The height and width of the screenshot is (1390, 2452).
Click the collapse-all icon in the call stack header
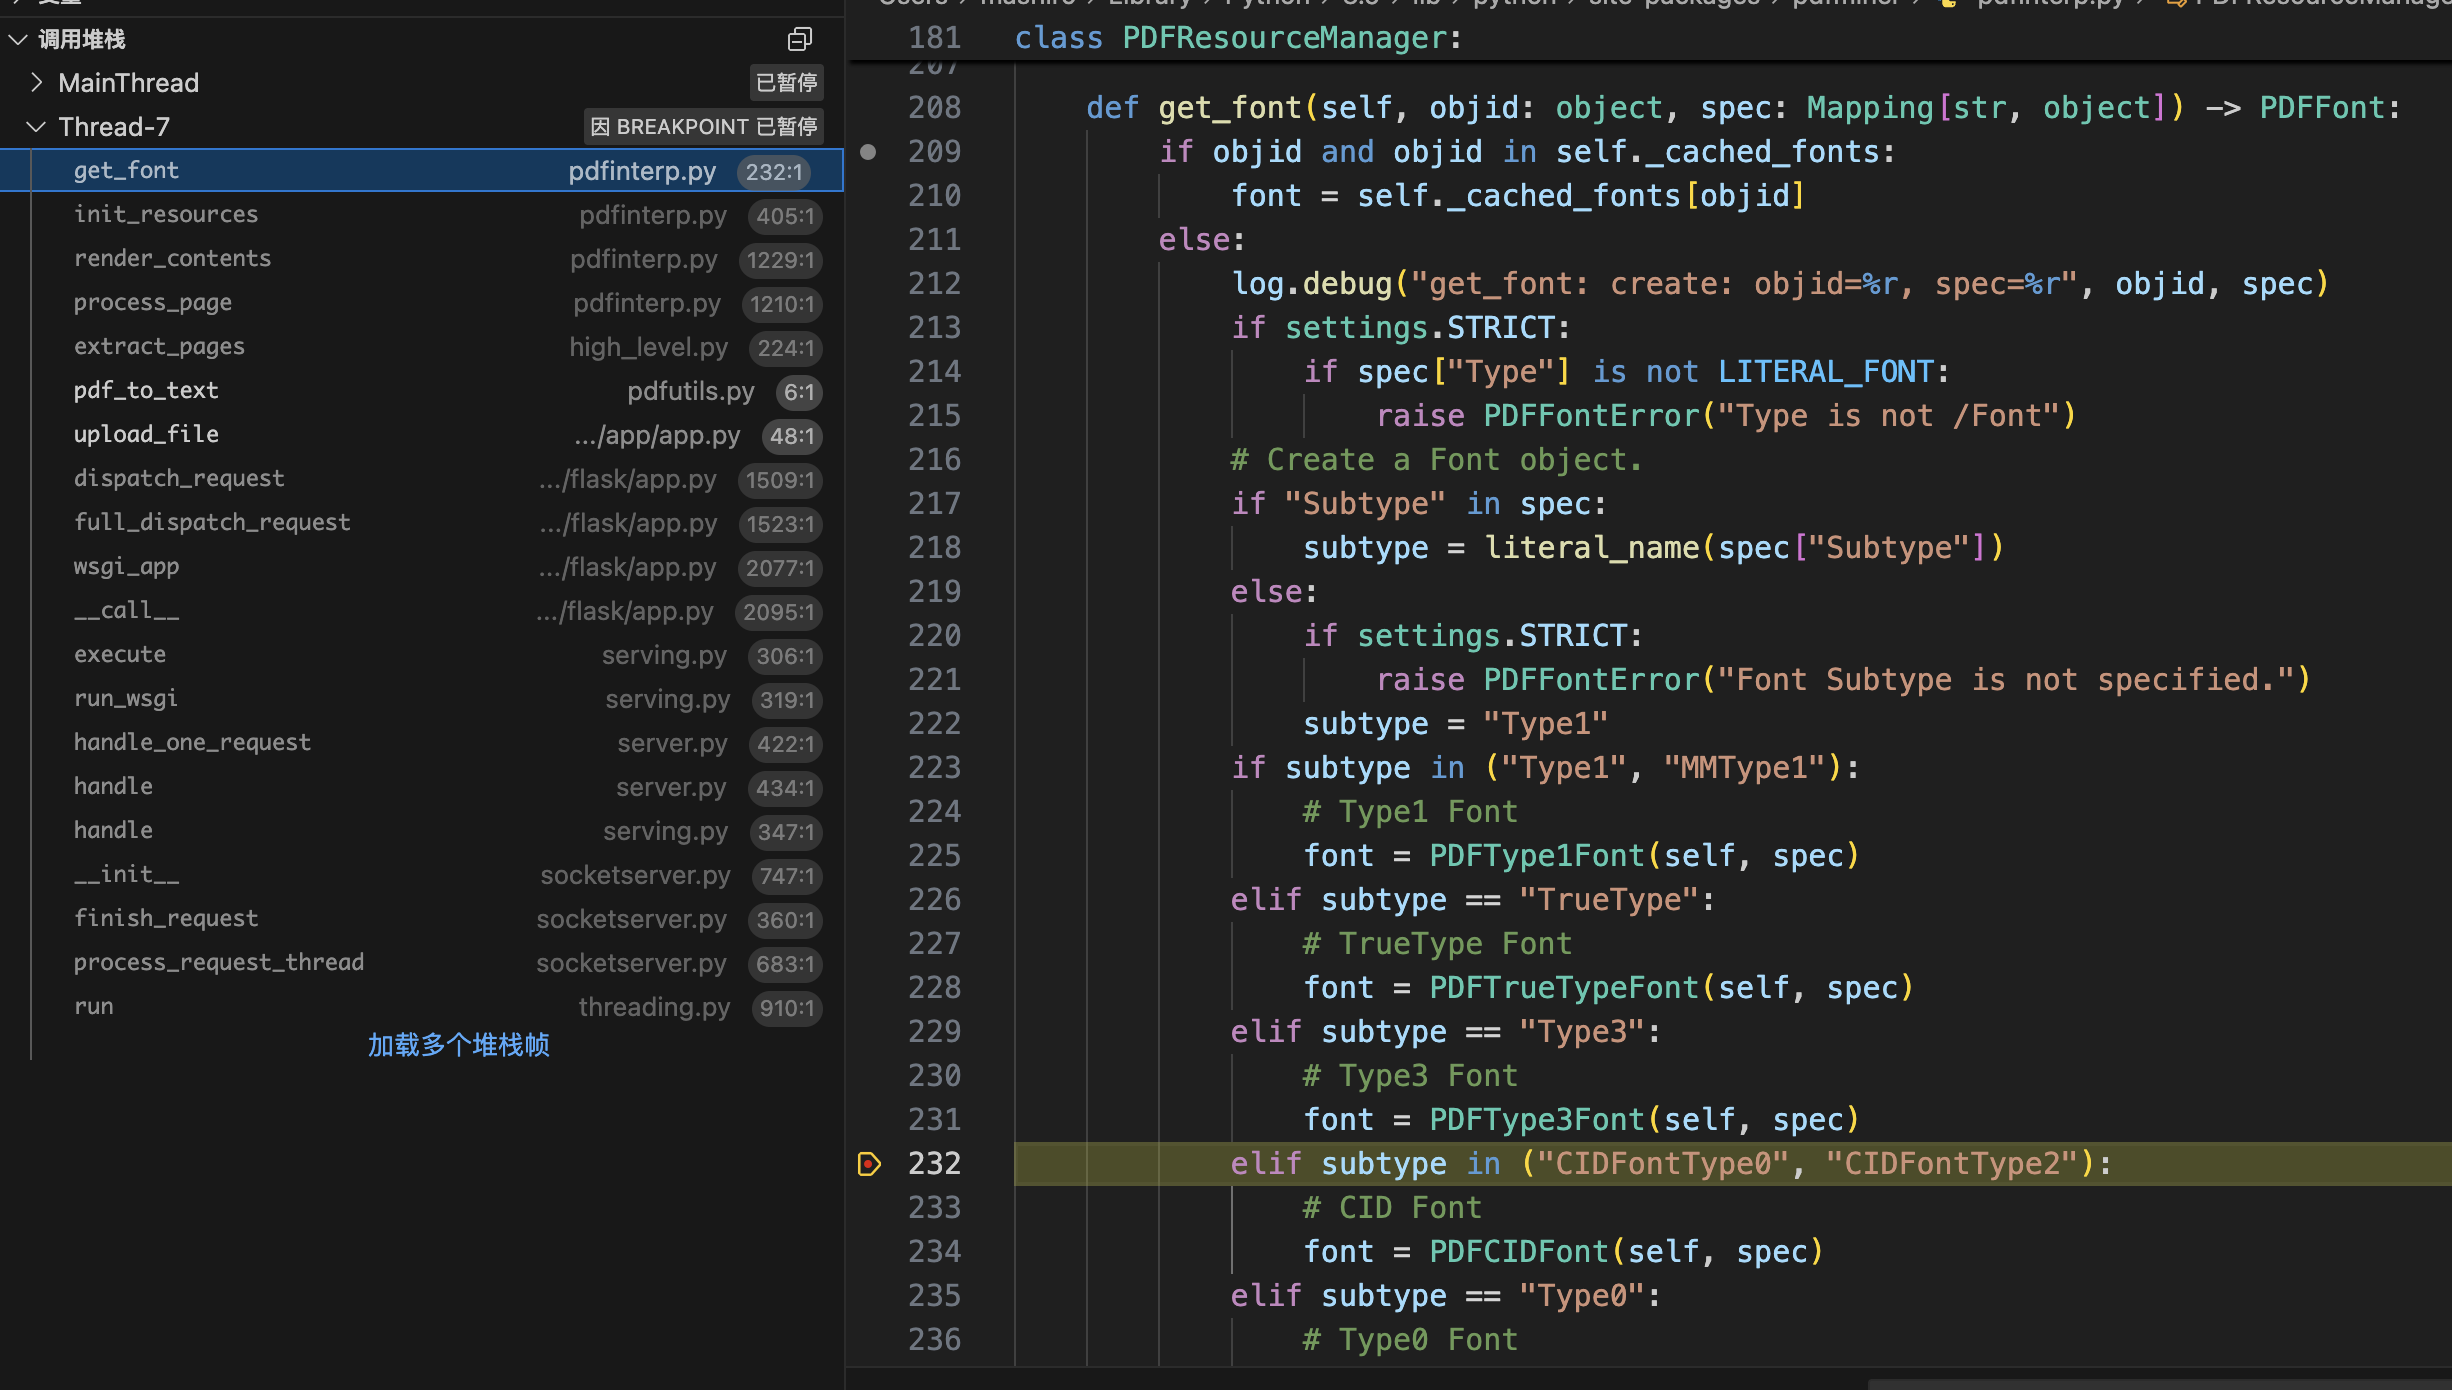click(x=799, y=39)
